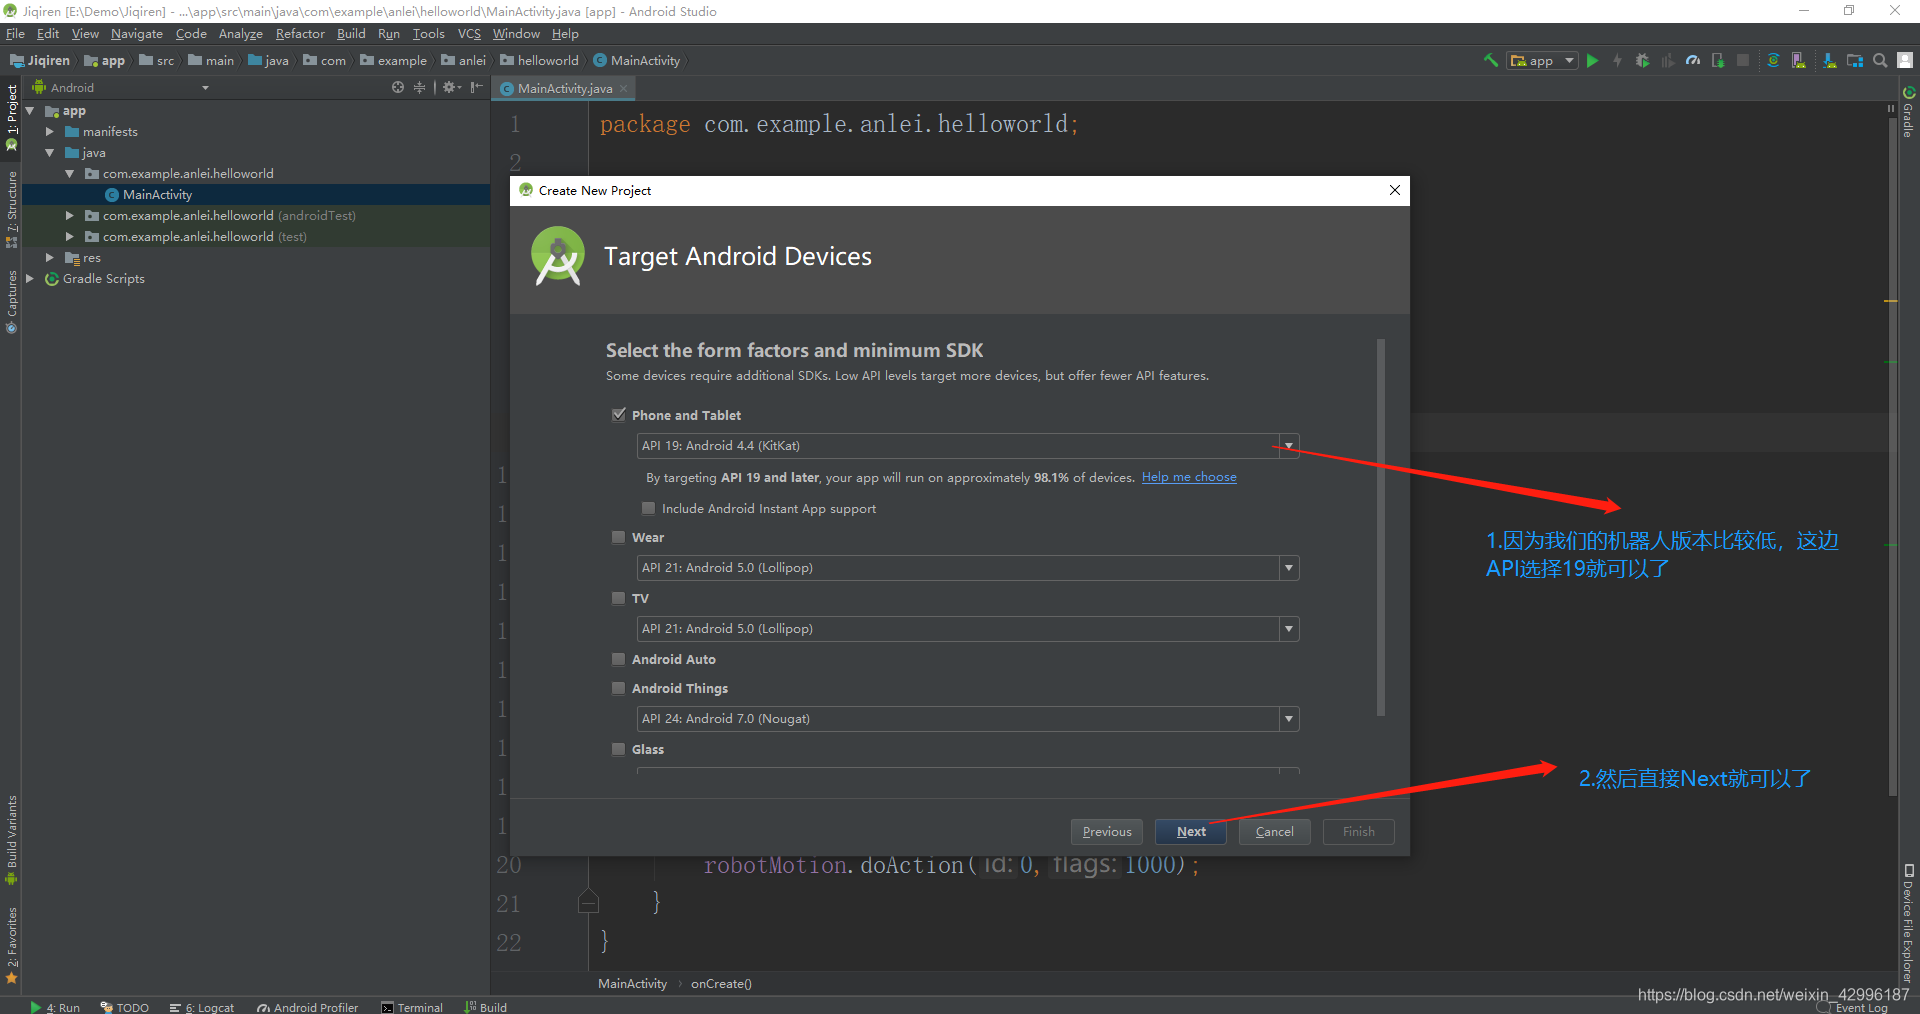Click the Make Project hammer icon

[1491, 60]
